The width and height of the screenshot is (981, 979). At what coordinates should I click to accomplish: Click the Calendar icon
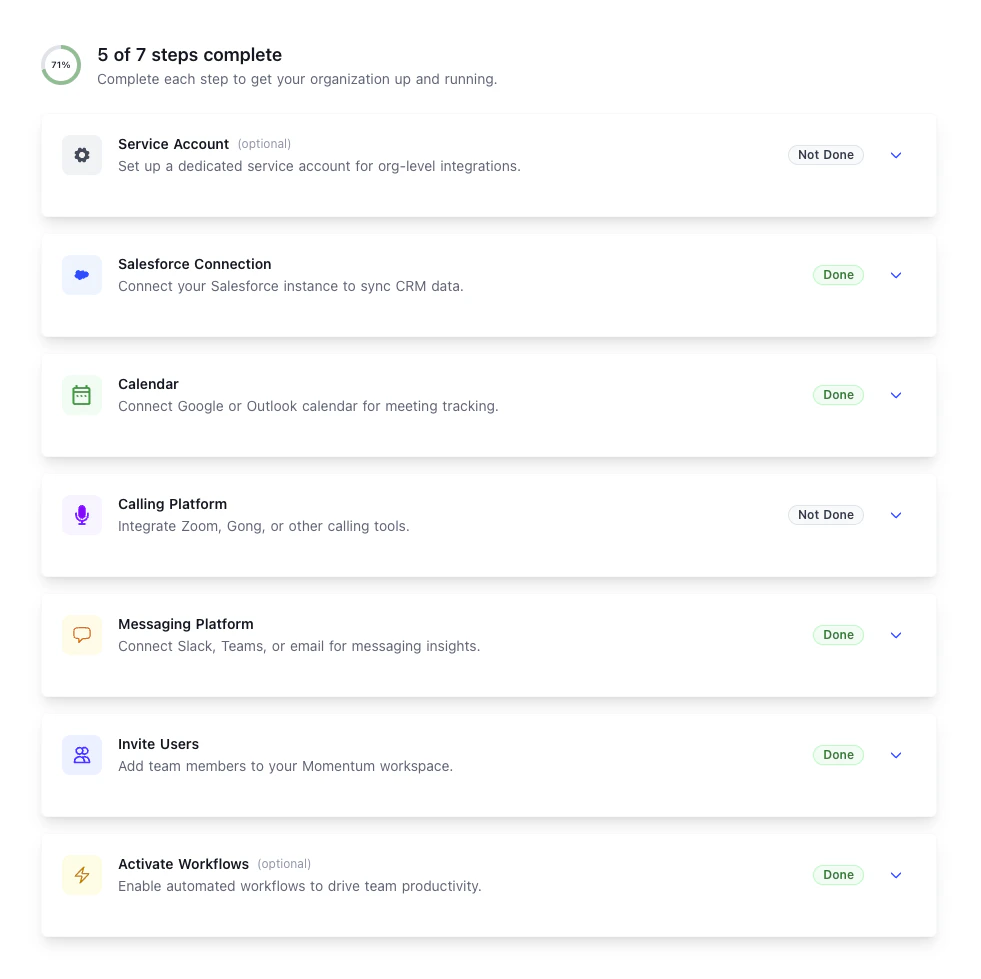[82, 394]
